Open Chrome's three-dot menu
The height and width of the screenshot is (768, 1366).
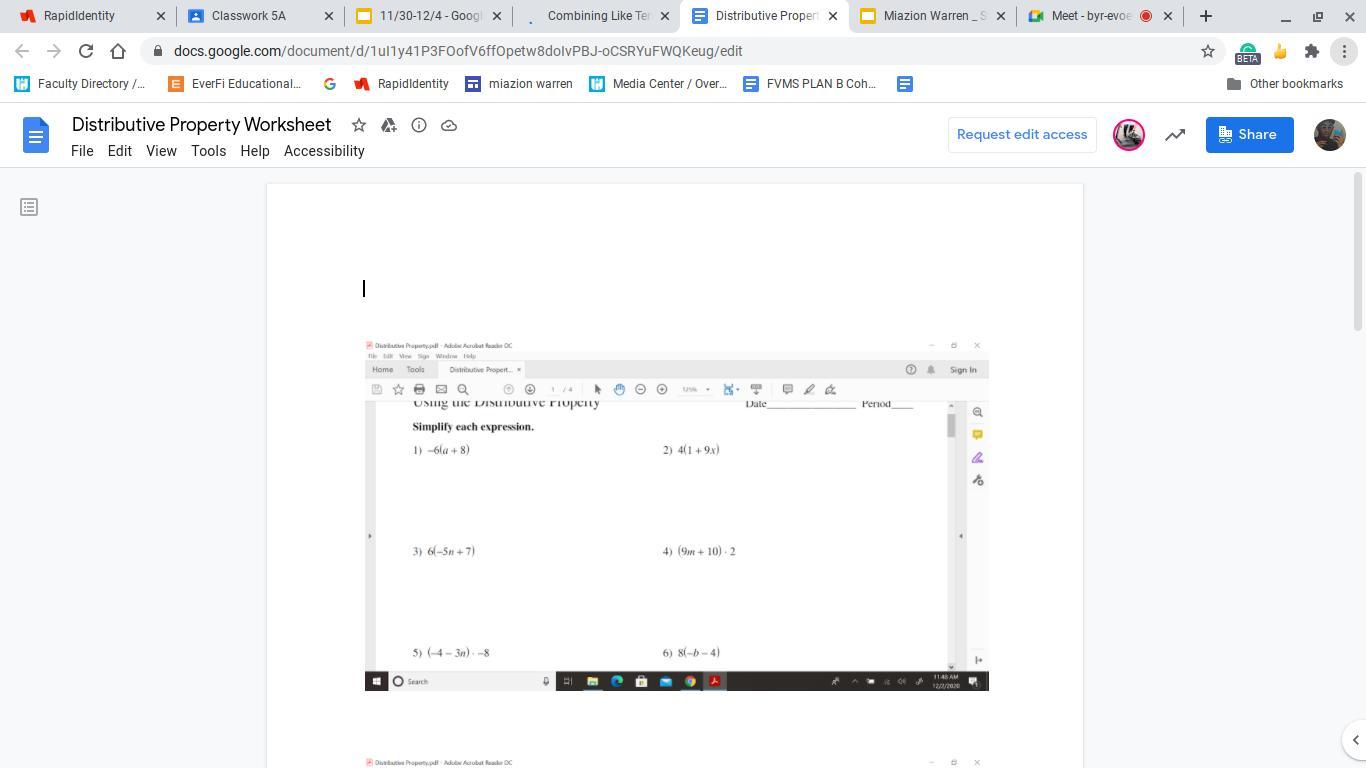click(1344, 51)
